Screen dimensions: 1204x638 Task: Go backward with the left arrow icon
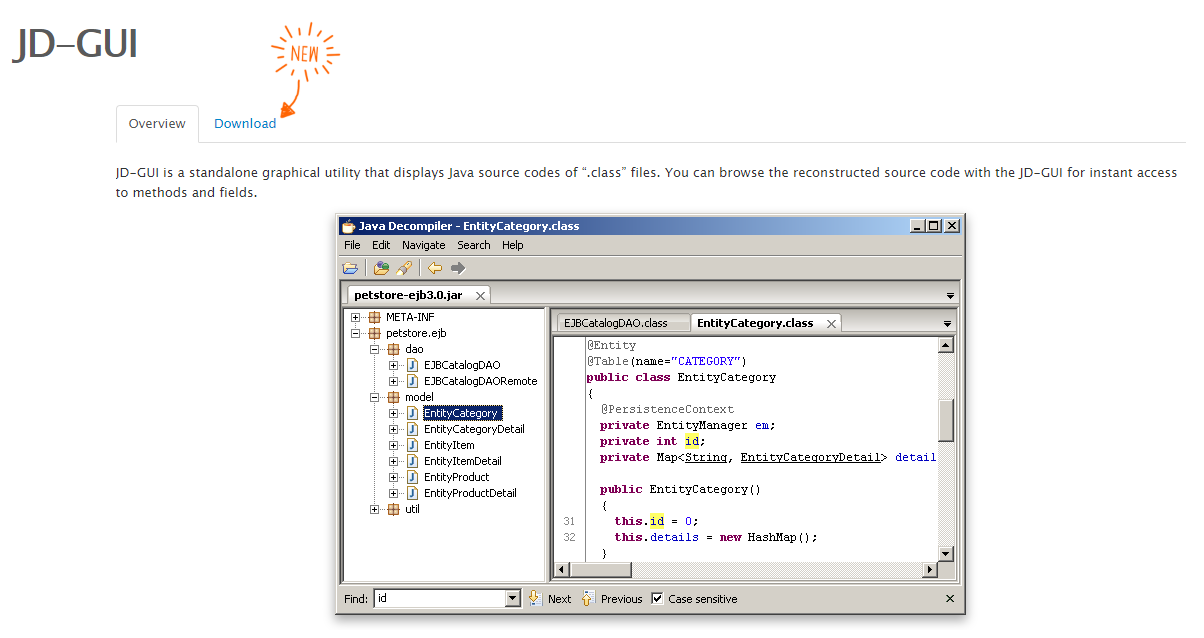(435, 268)
